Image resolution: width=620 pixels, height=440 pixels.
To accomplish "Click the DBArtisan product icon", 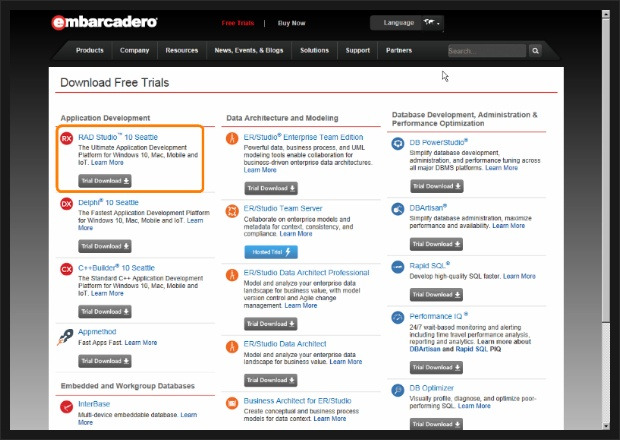I will 398,209.
